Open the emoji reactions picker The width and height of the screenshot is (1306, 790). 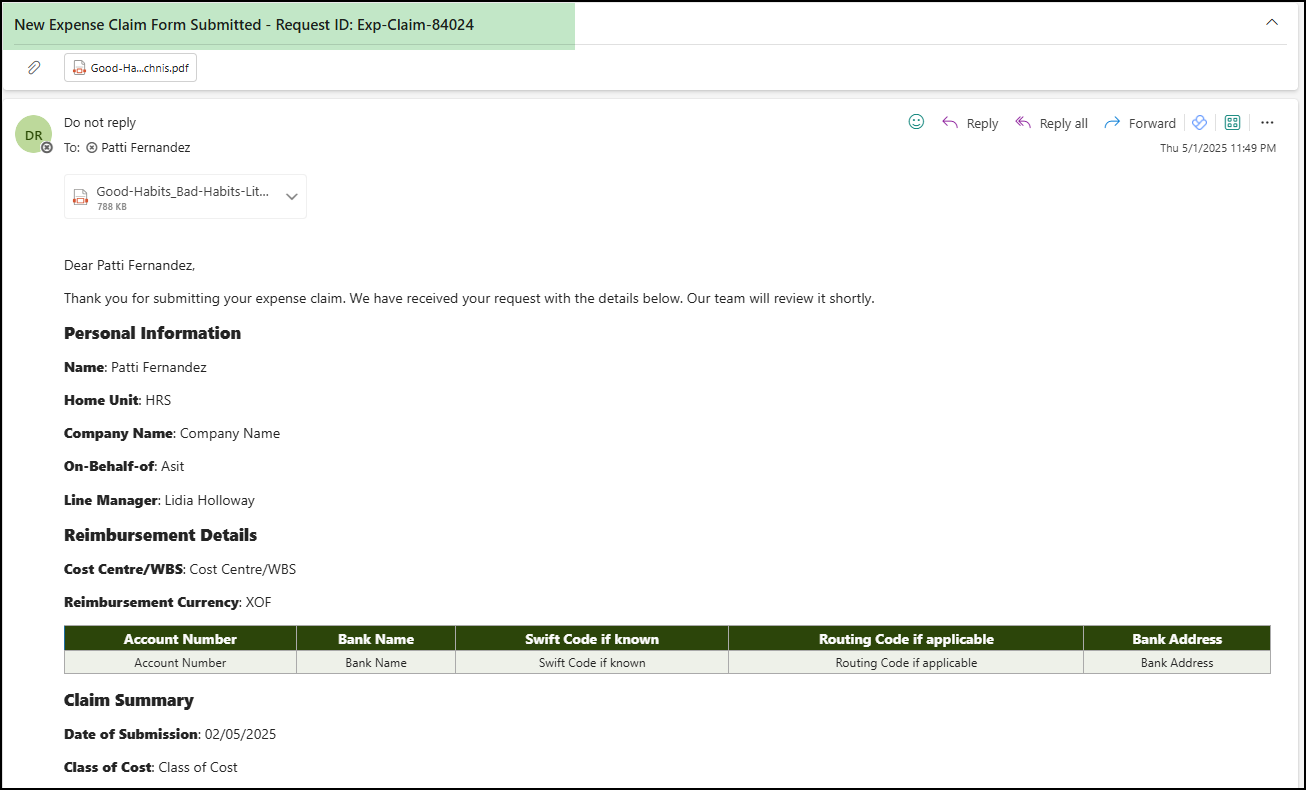point(916,121)
